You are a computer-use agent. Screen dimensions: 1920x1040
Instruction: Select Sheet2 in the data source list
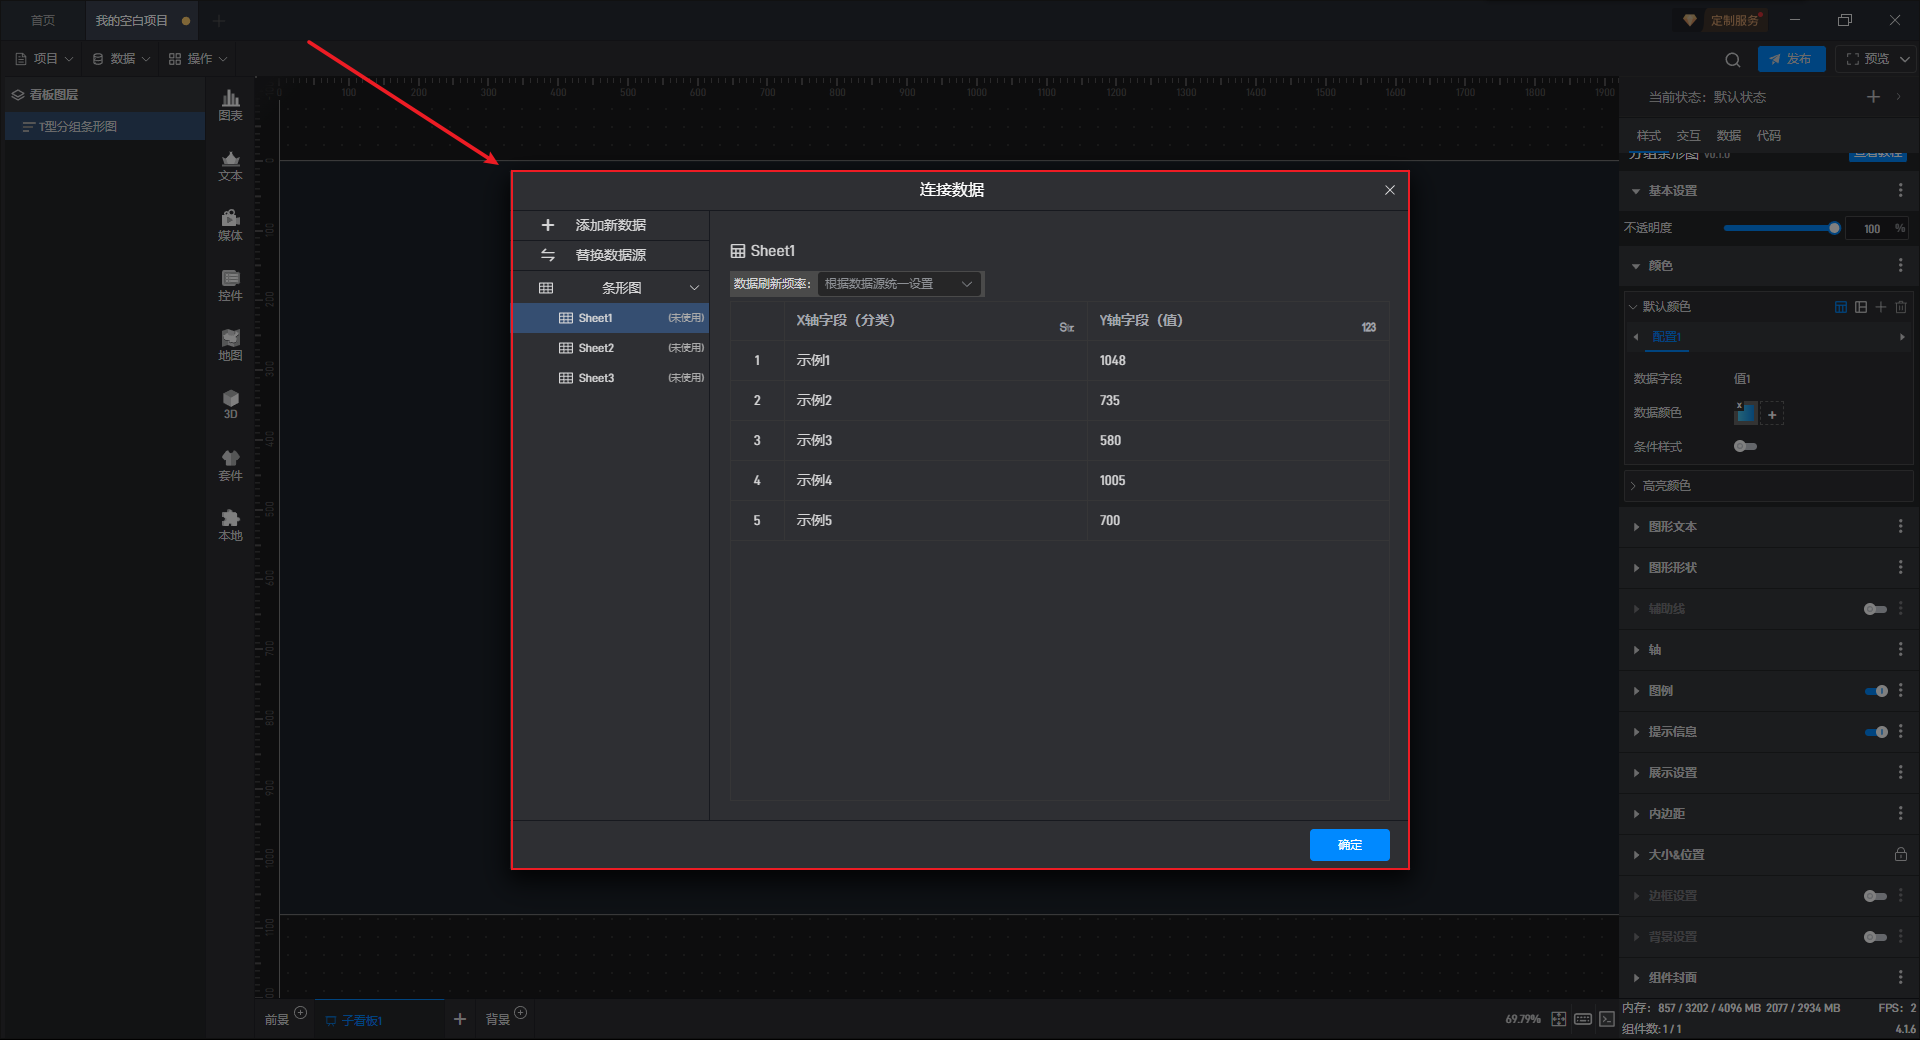pyautogui.click(x=596, y=348)
